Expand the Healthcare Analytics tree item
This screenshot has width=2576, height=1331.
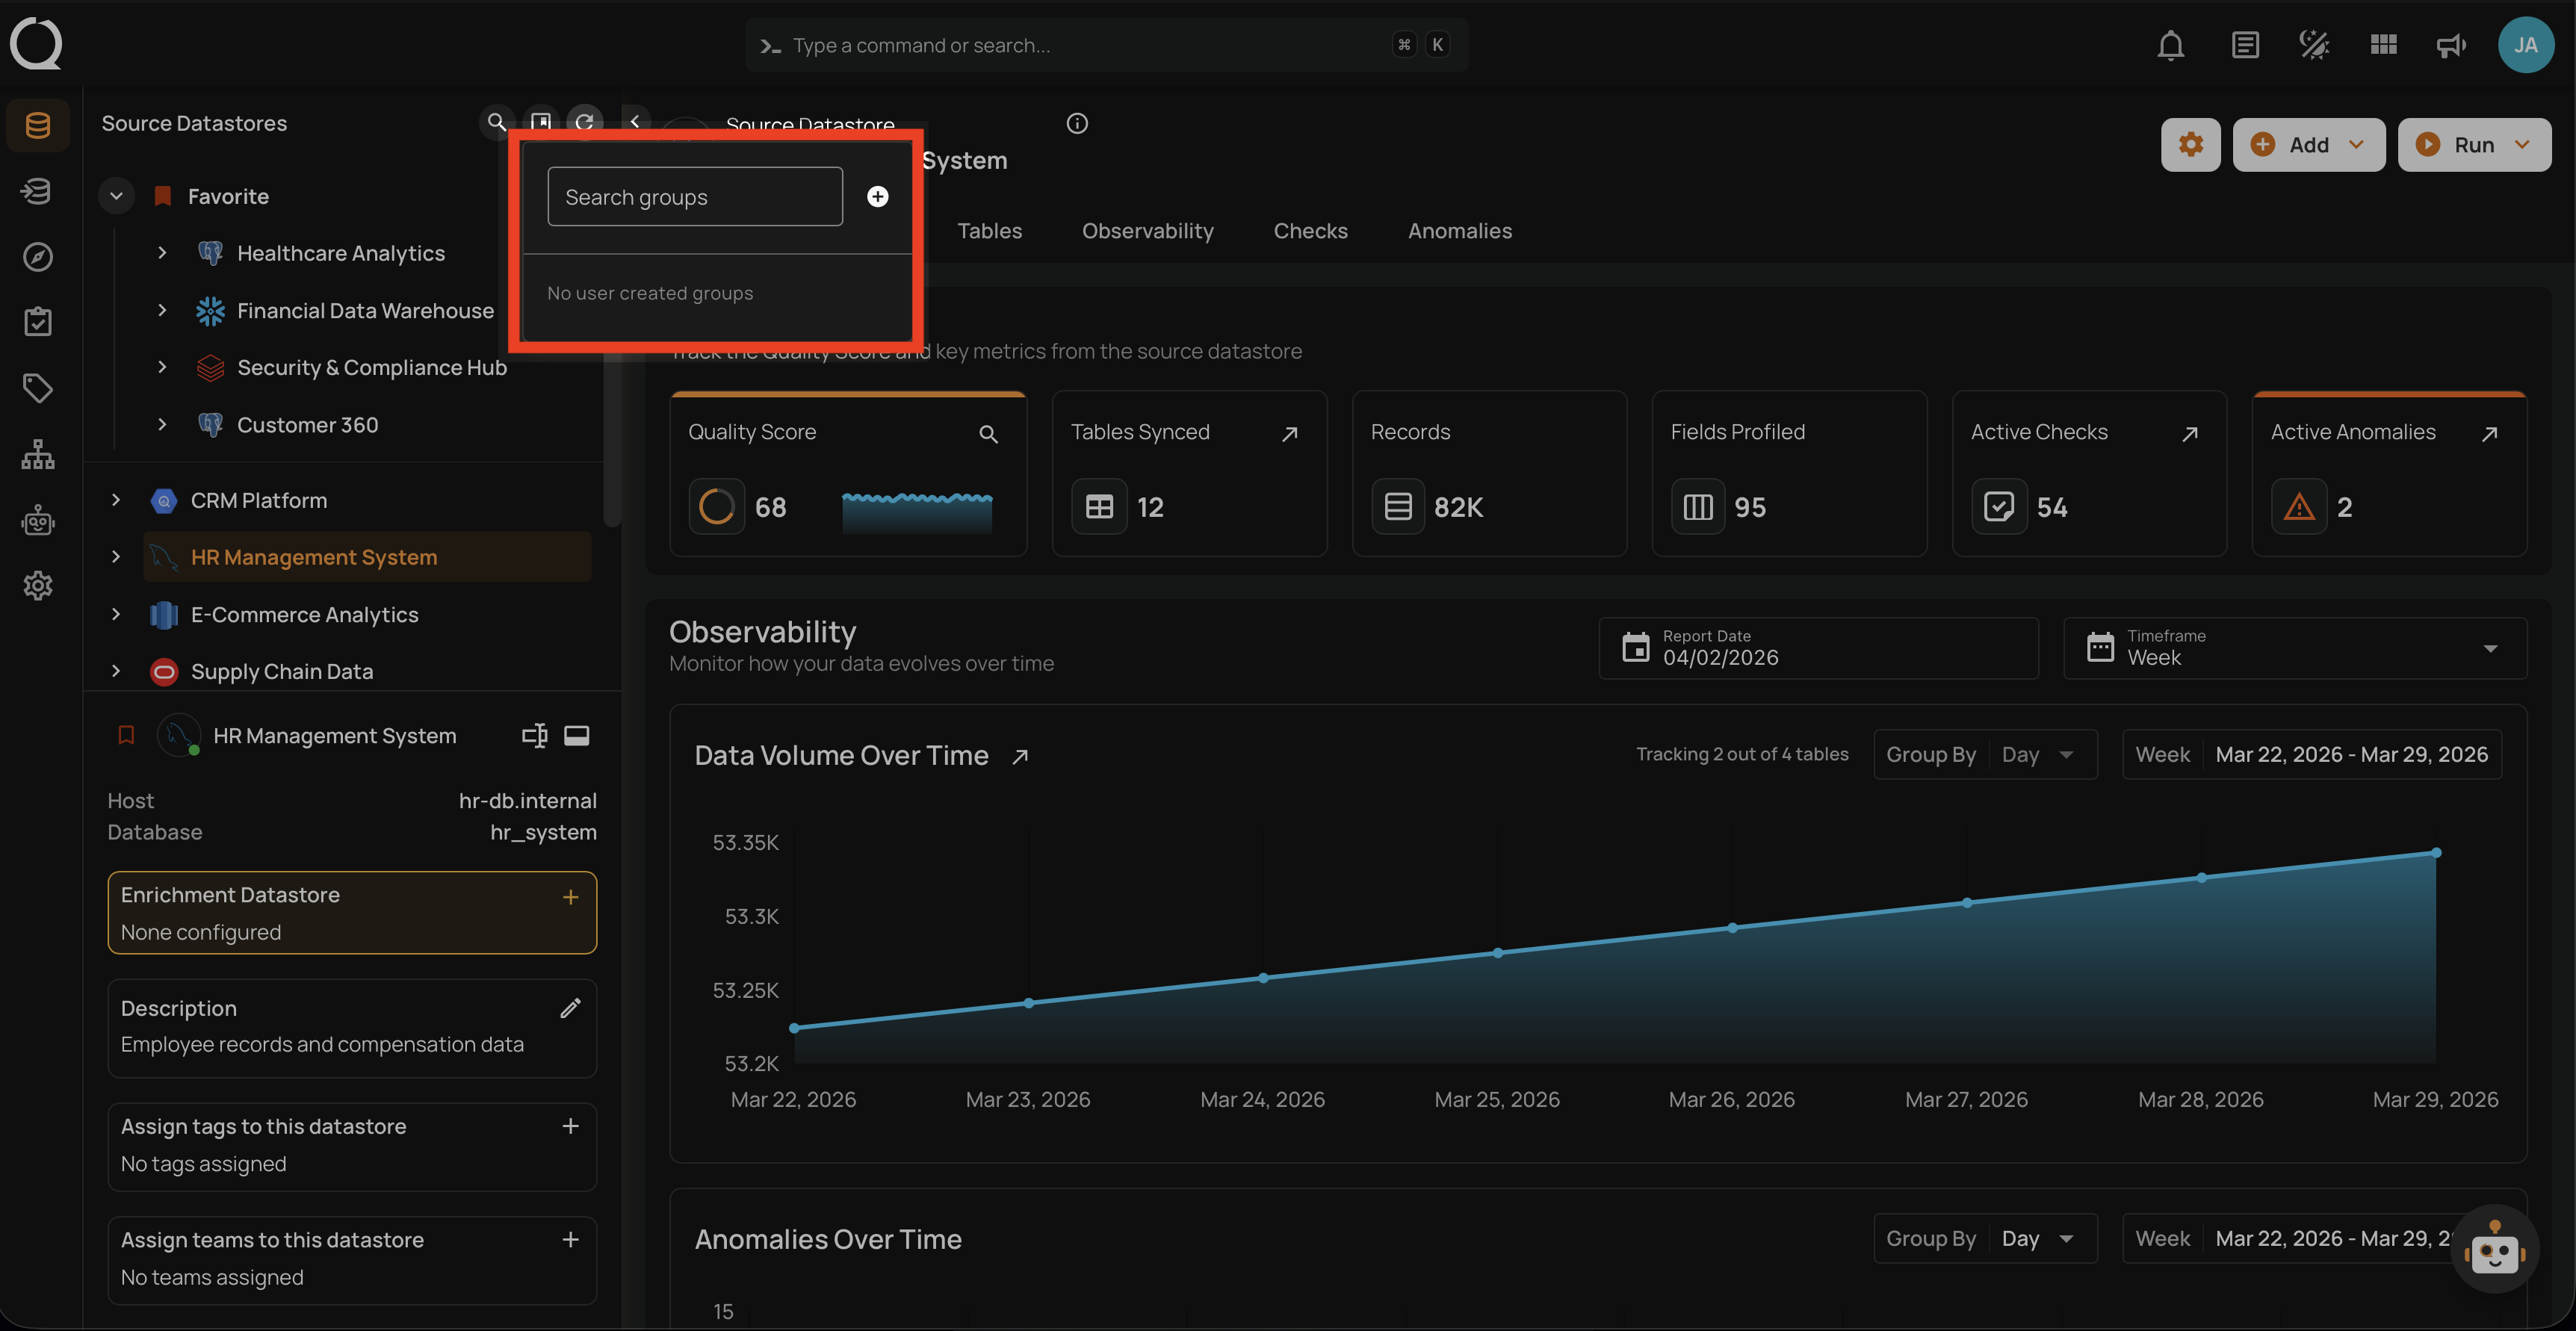coord(163,253)
